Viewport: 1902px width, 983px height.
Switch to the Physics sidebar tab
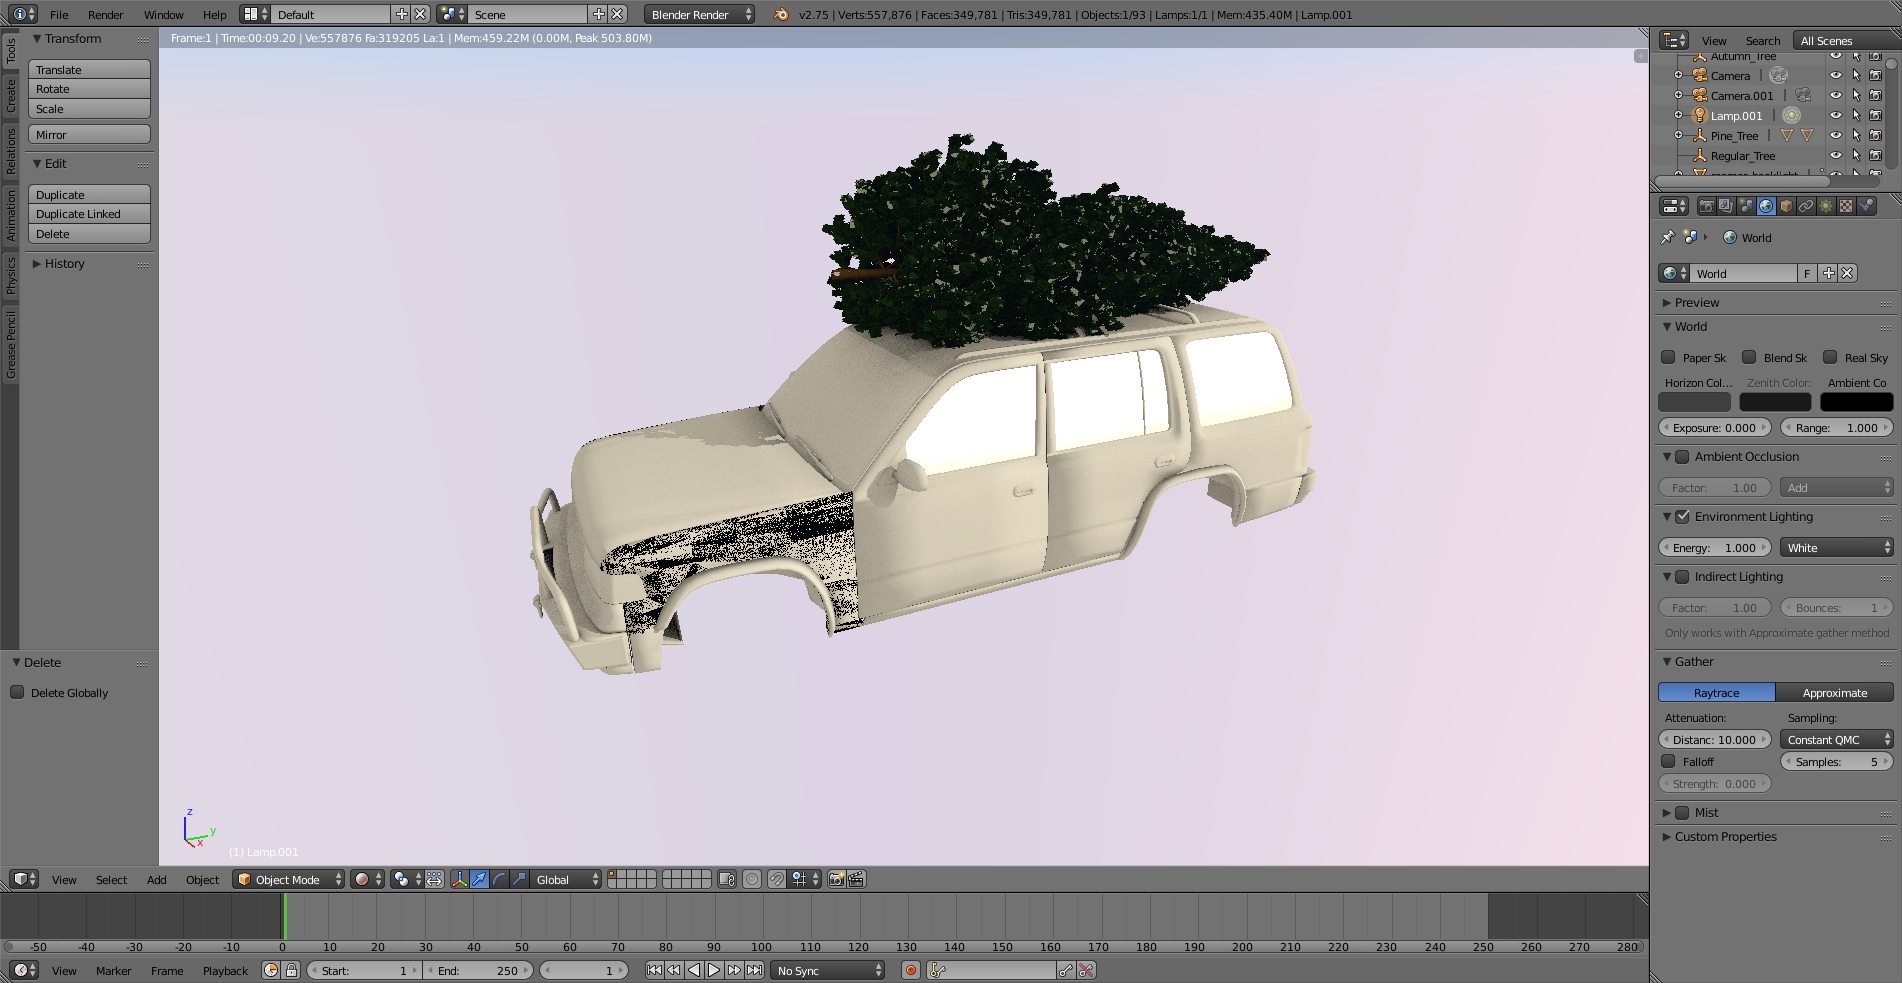pyautogui.click(x=10, y=275)
